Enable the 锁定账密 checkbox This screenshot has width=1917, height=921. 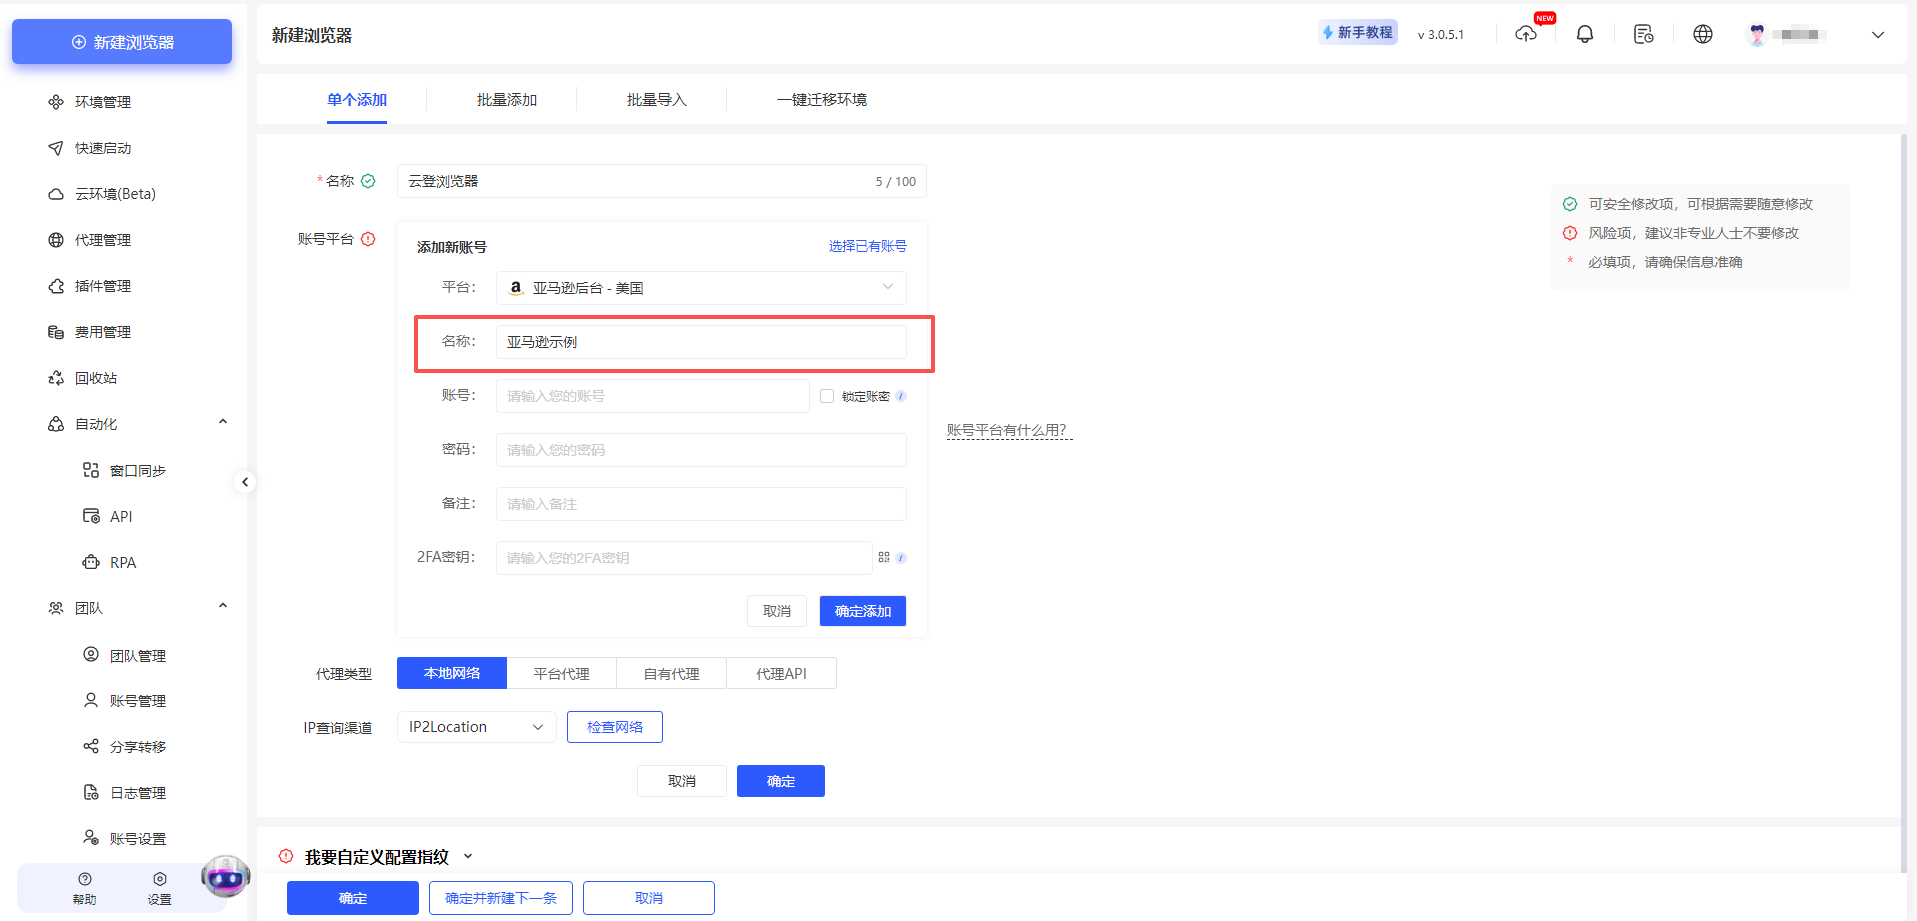click(827, 395)
